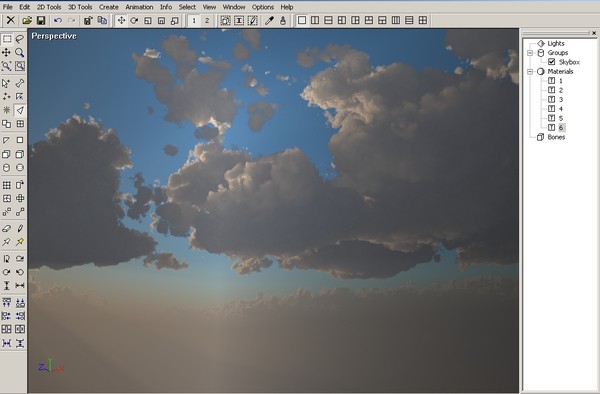Select the yellow pin tool
600x394 pixels.
(x=20, y=242)
